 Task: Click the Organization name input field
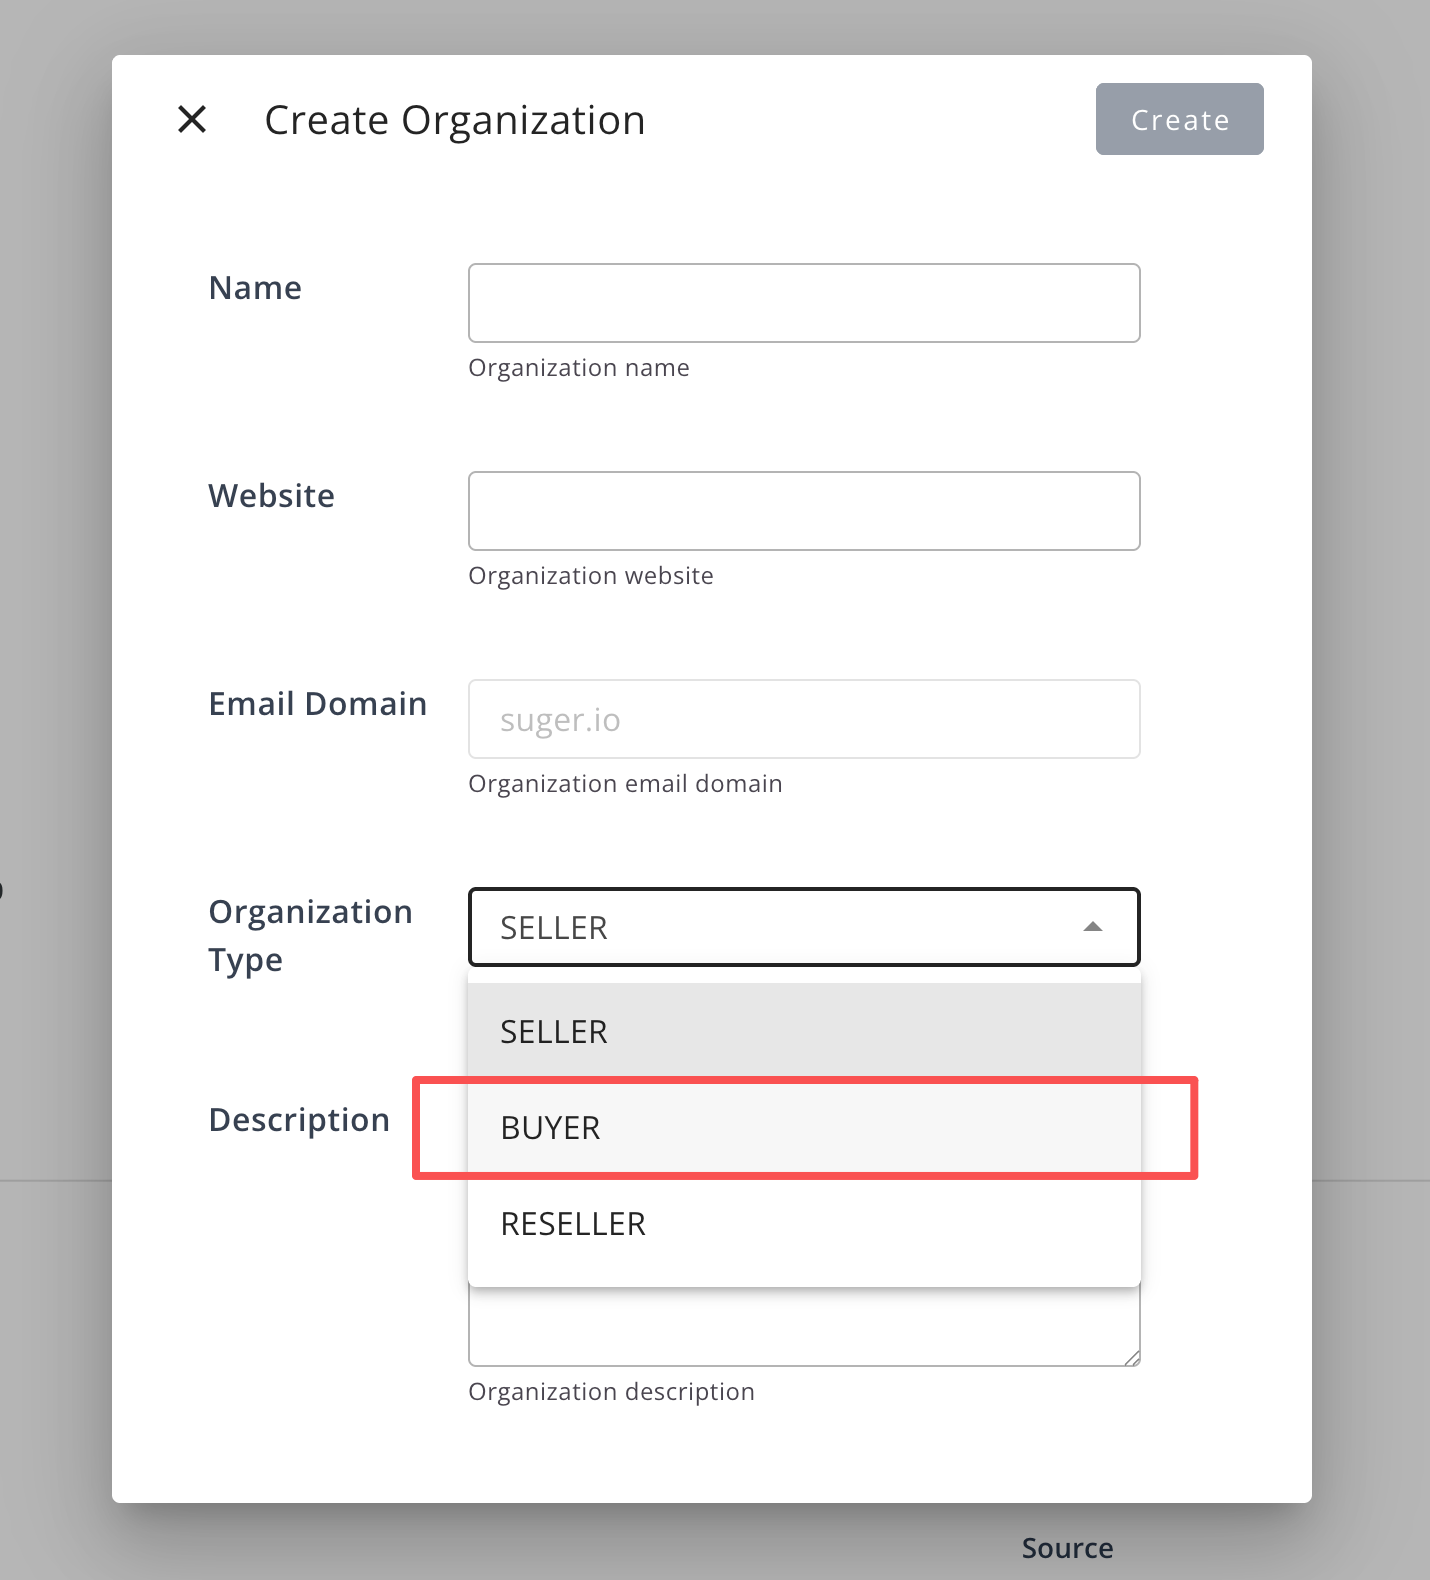tap(803, 302)
